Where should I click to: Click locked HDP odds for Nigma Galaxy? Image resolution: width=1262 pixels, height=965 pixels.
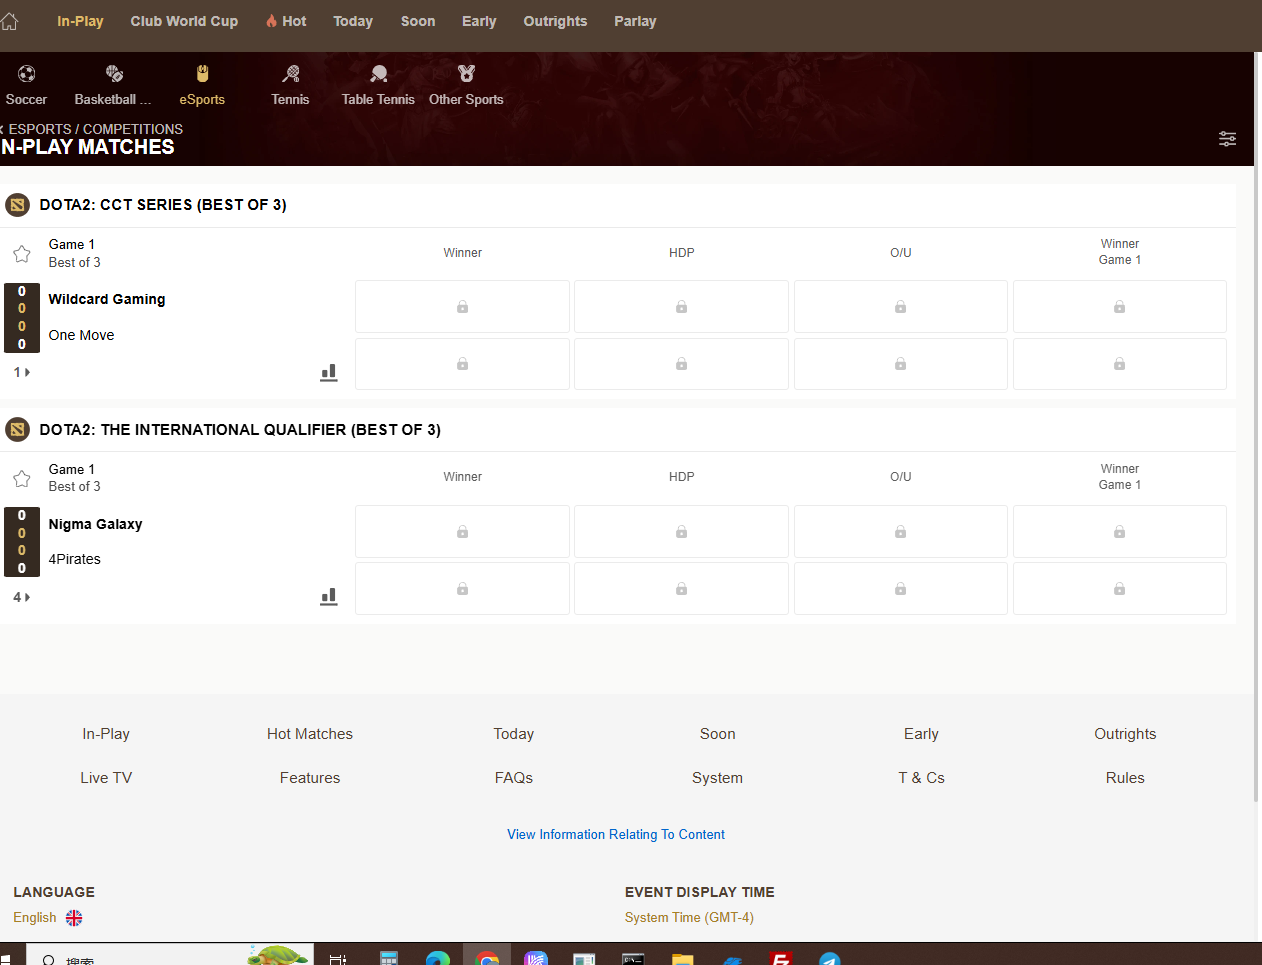[681, 531]
